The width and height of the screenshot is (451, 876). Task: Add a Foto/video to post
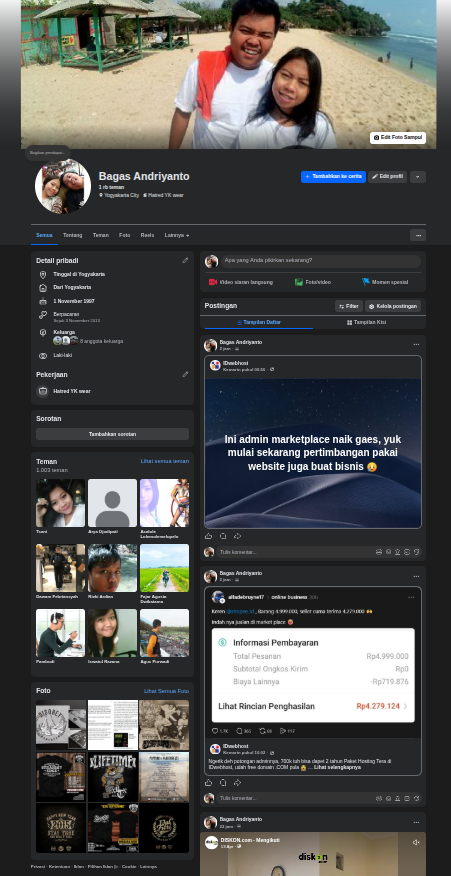click(x=313, y=282)
